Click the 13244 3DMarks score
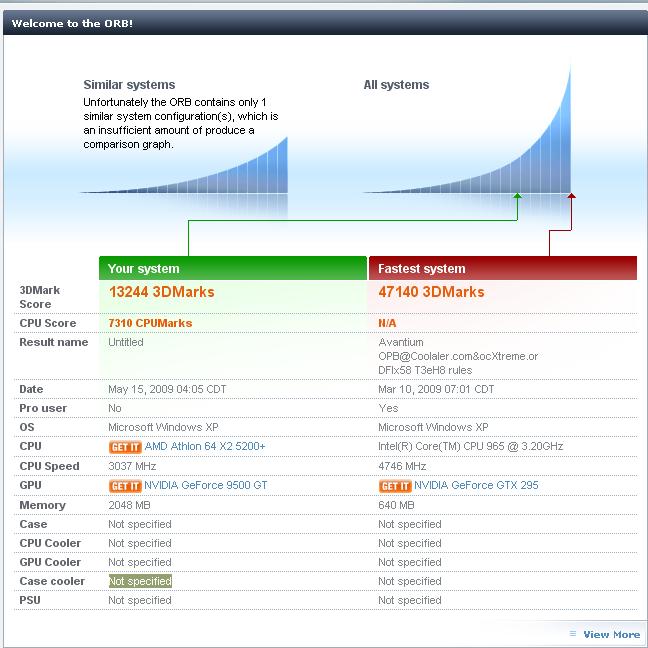Screen dimensions: 648x648 click(162, 292)
